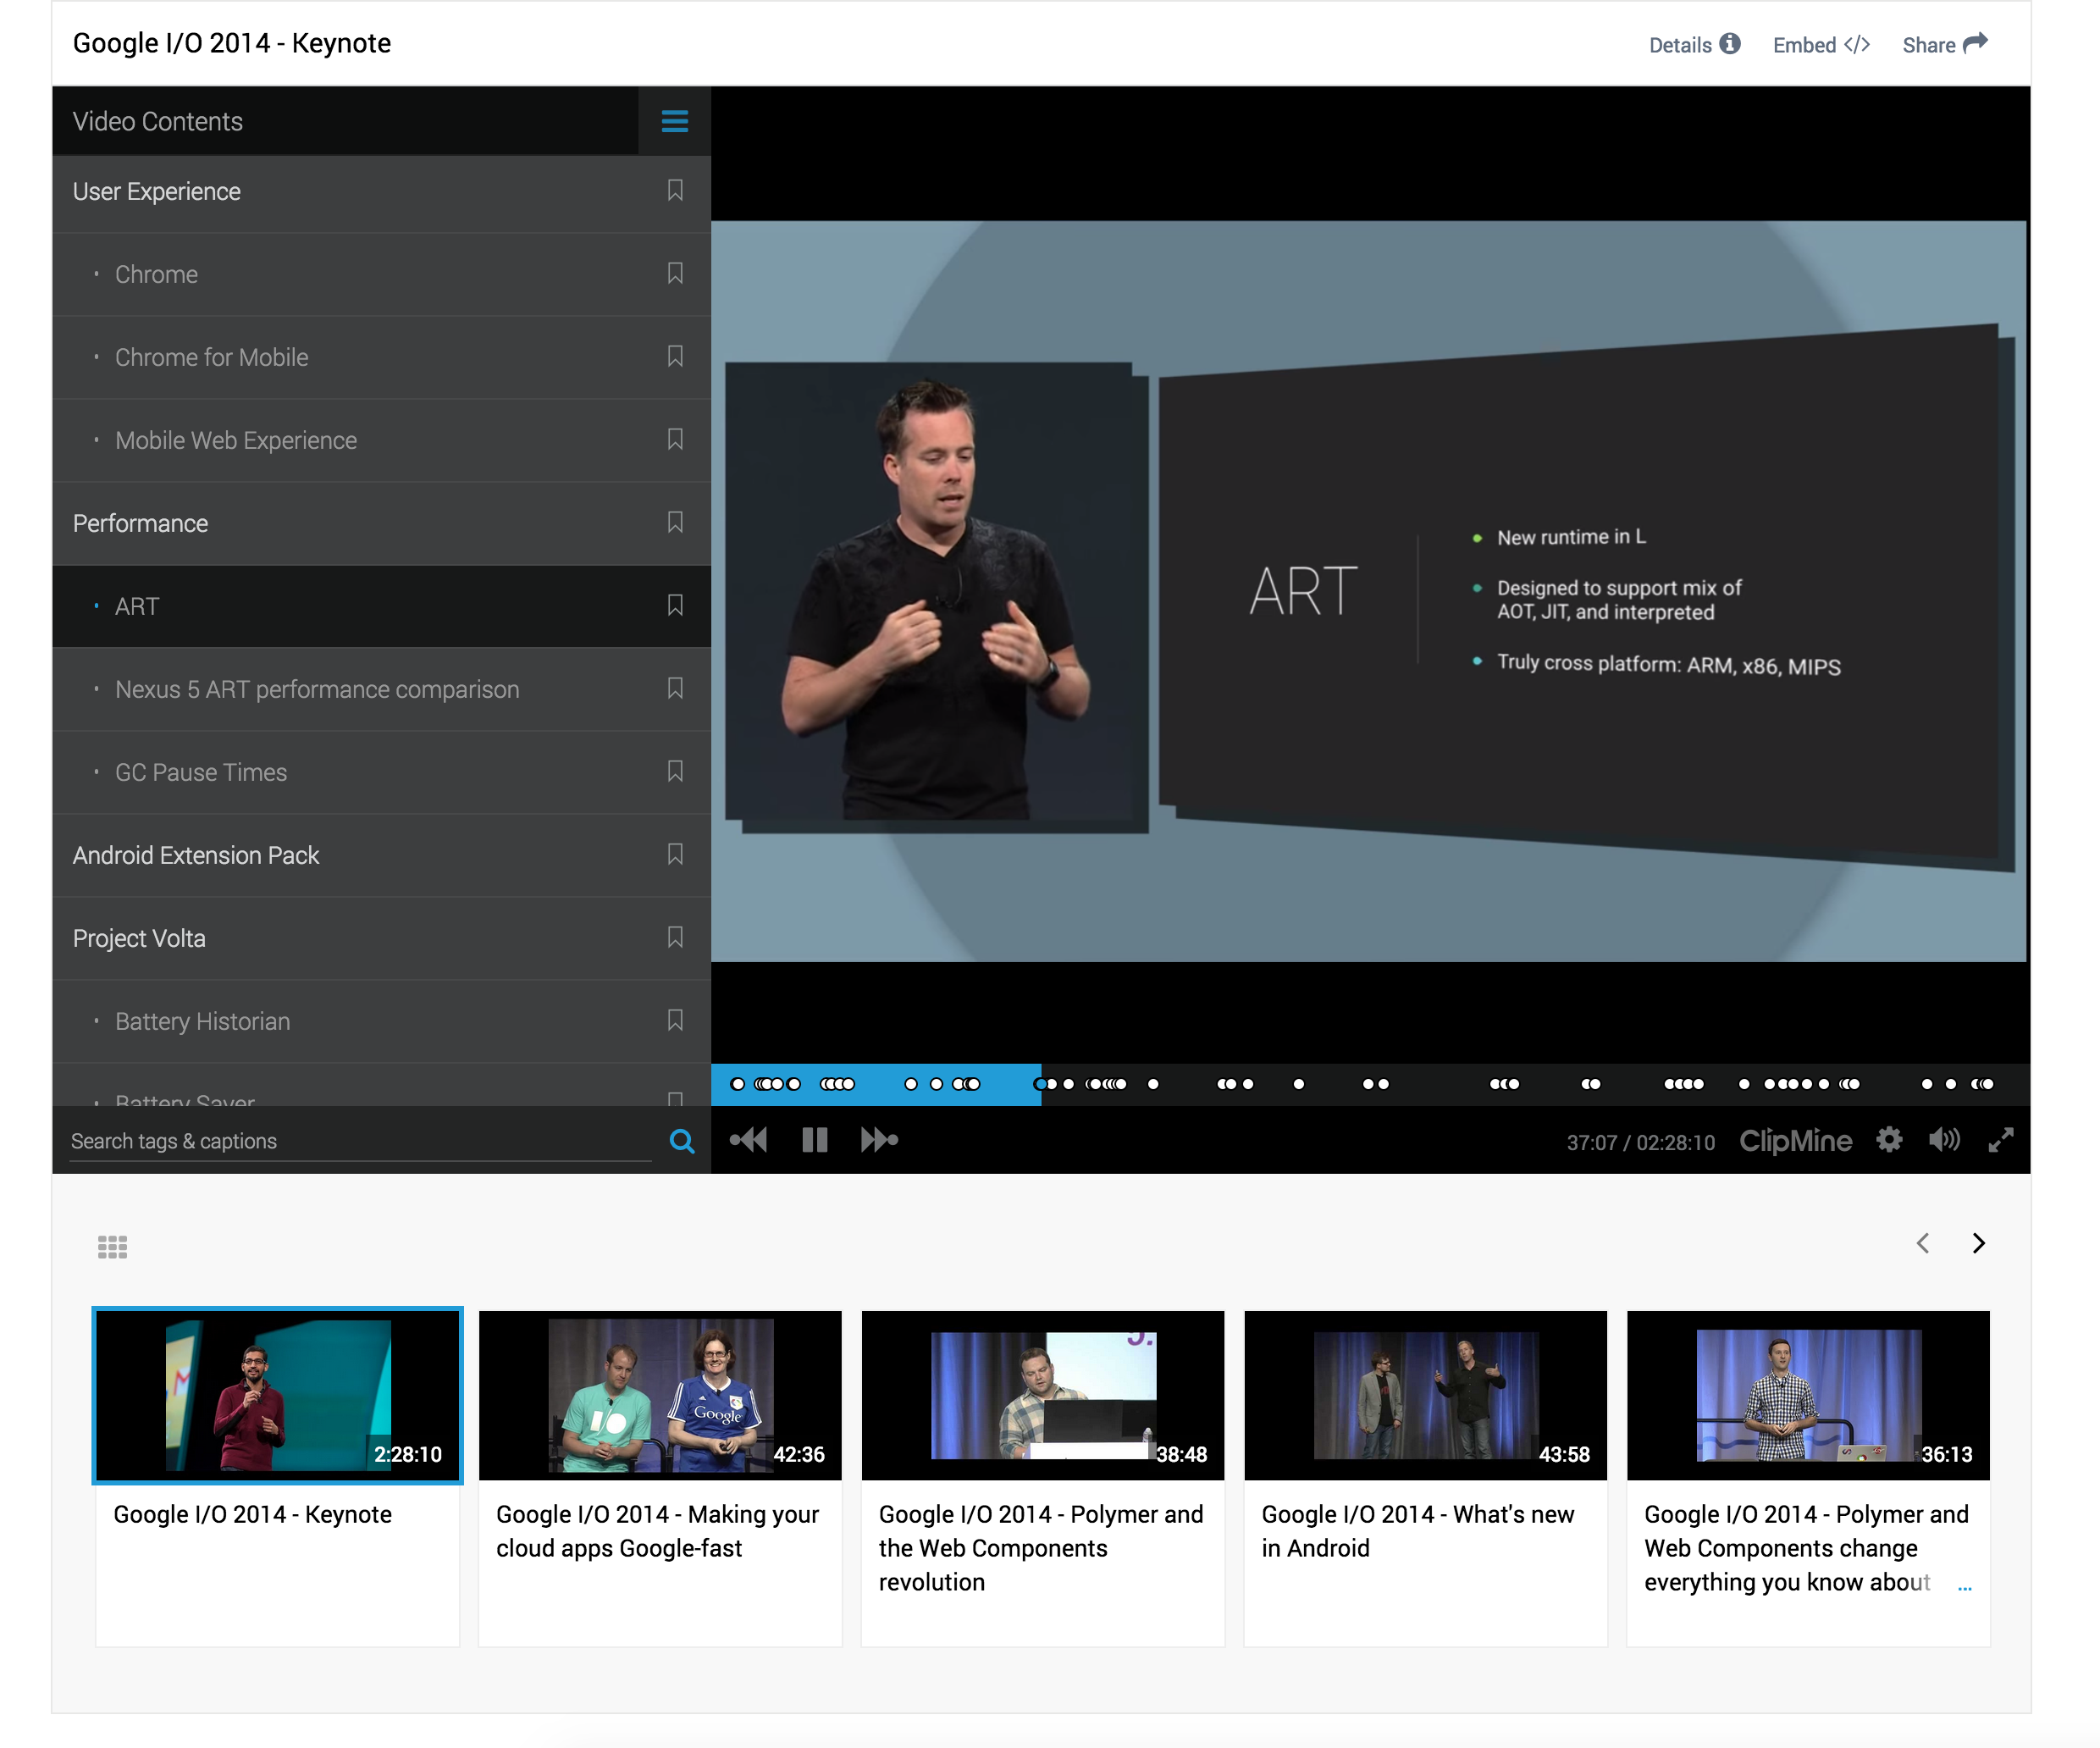Jump forward to next clip marker
Screen dimensions: 2100x1748
point(879,1140)
